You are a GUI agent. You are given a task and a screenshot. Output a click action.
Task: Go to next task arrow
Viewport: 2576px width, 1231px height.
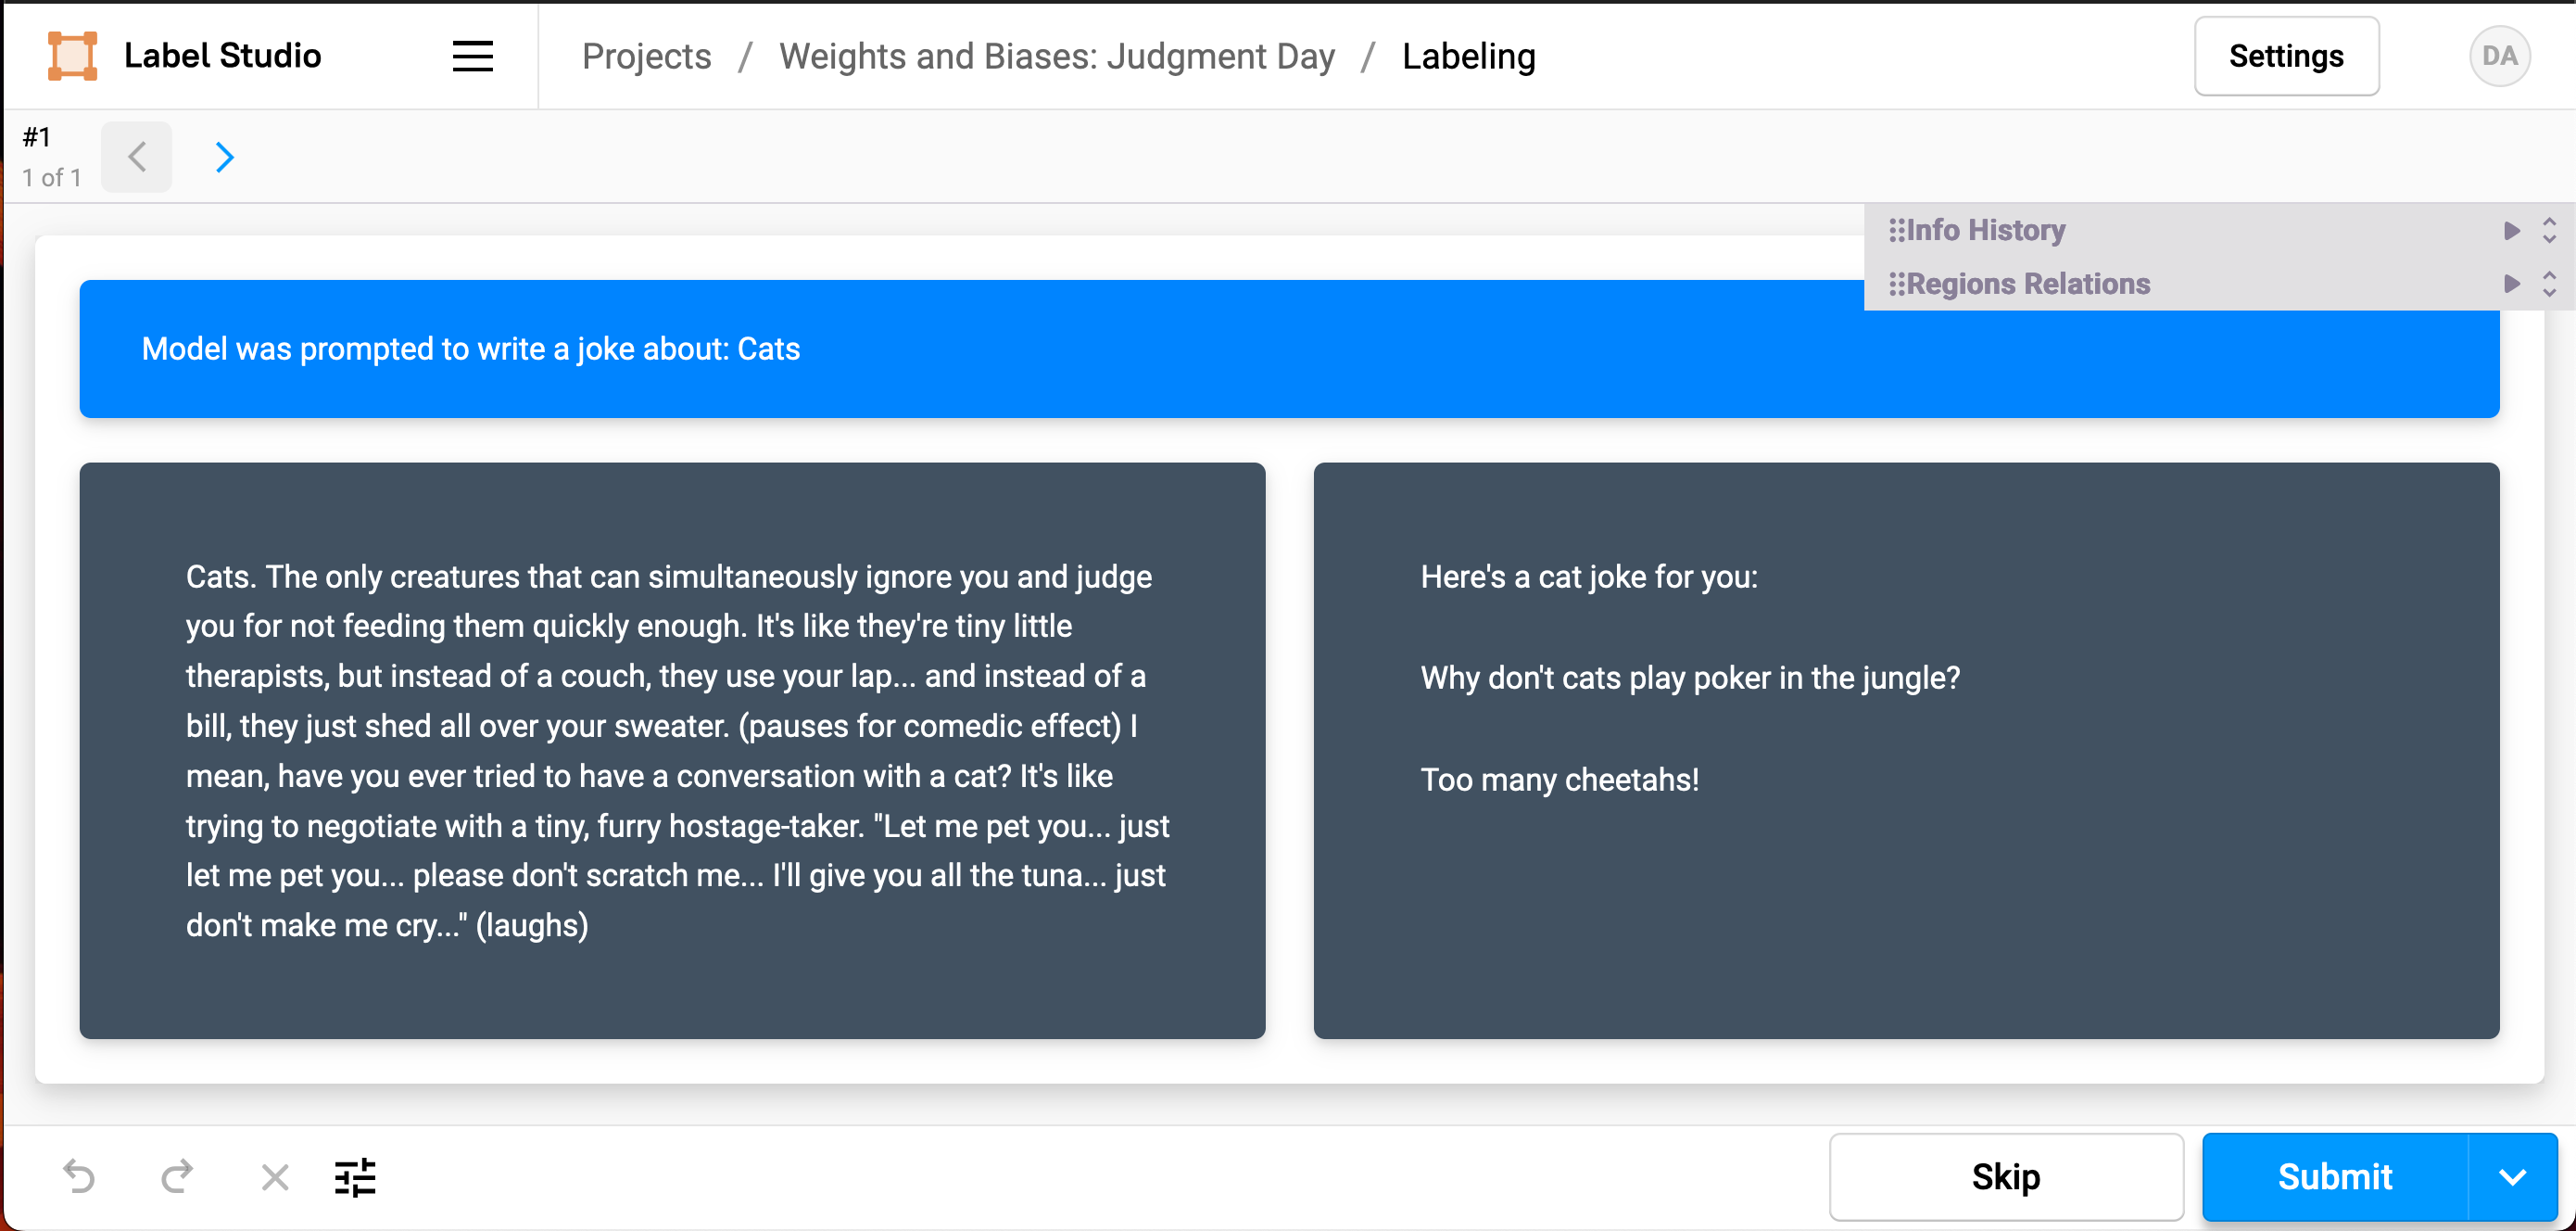pyautogui.click(x=224, y=157)
